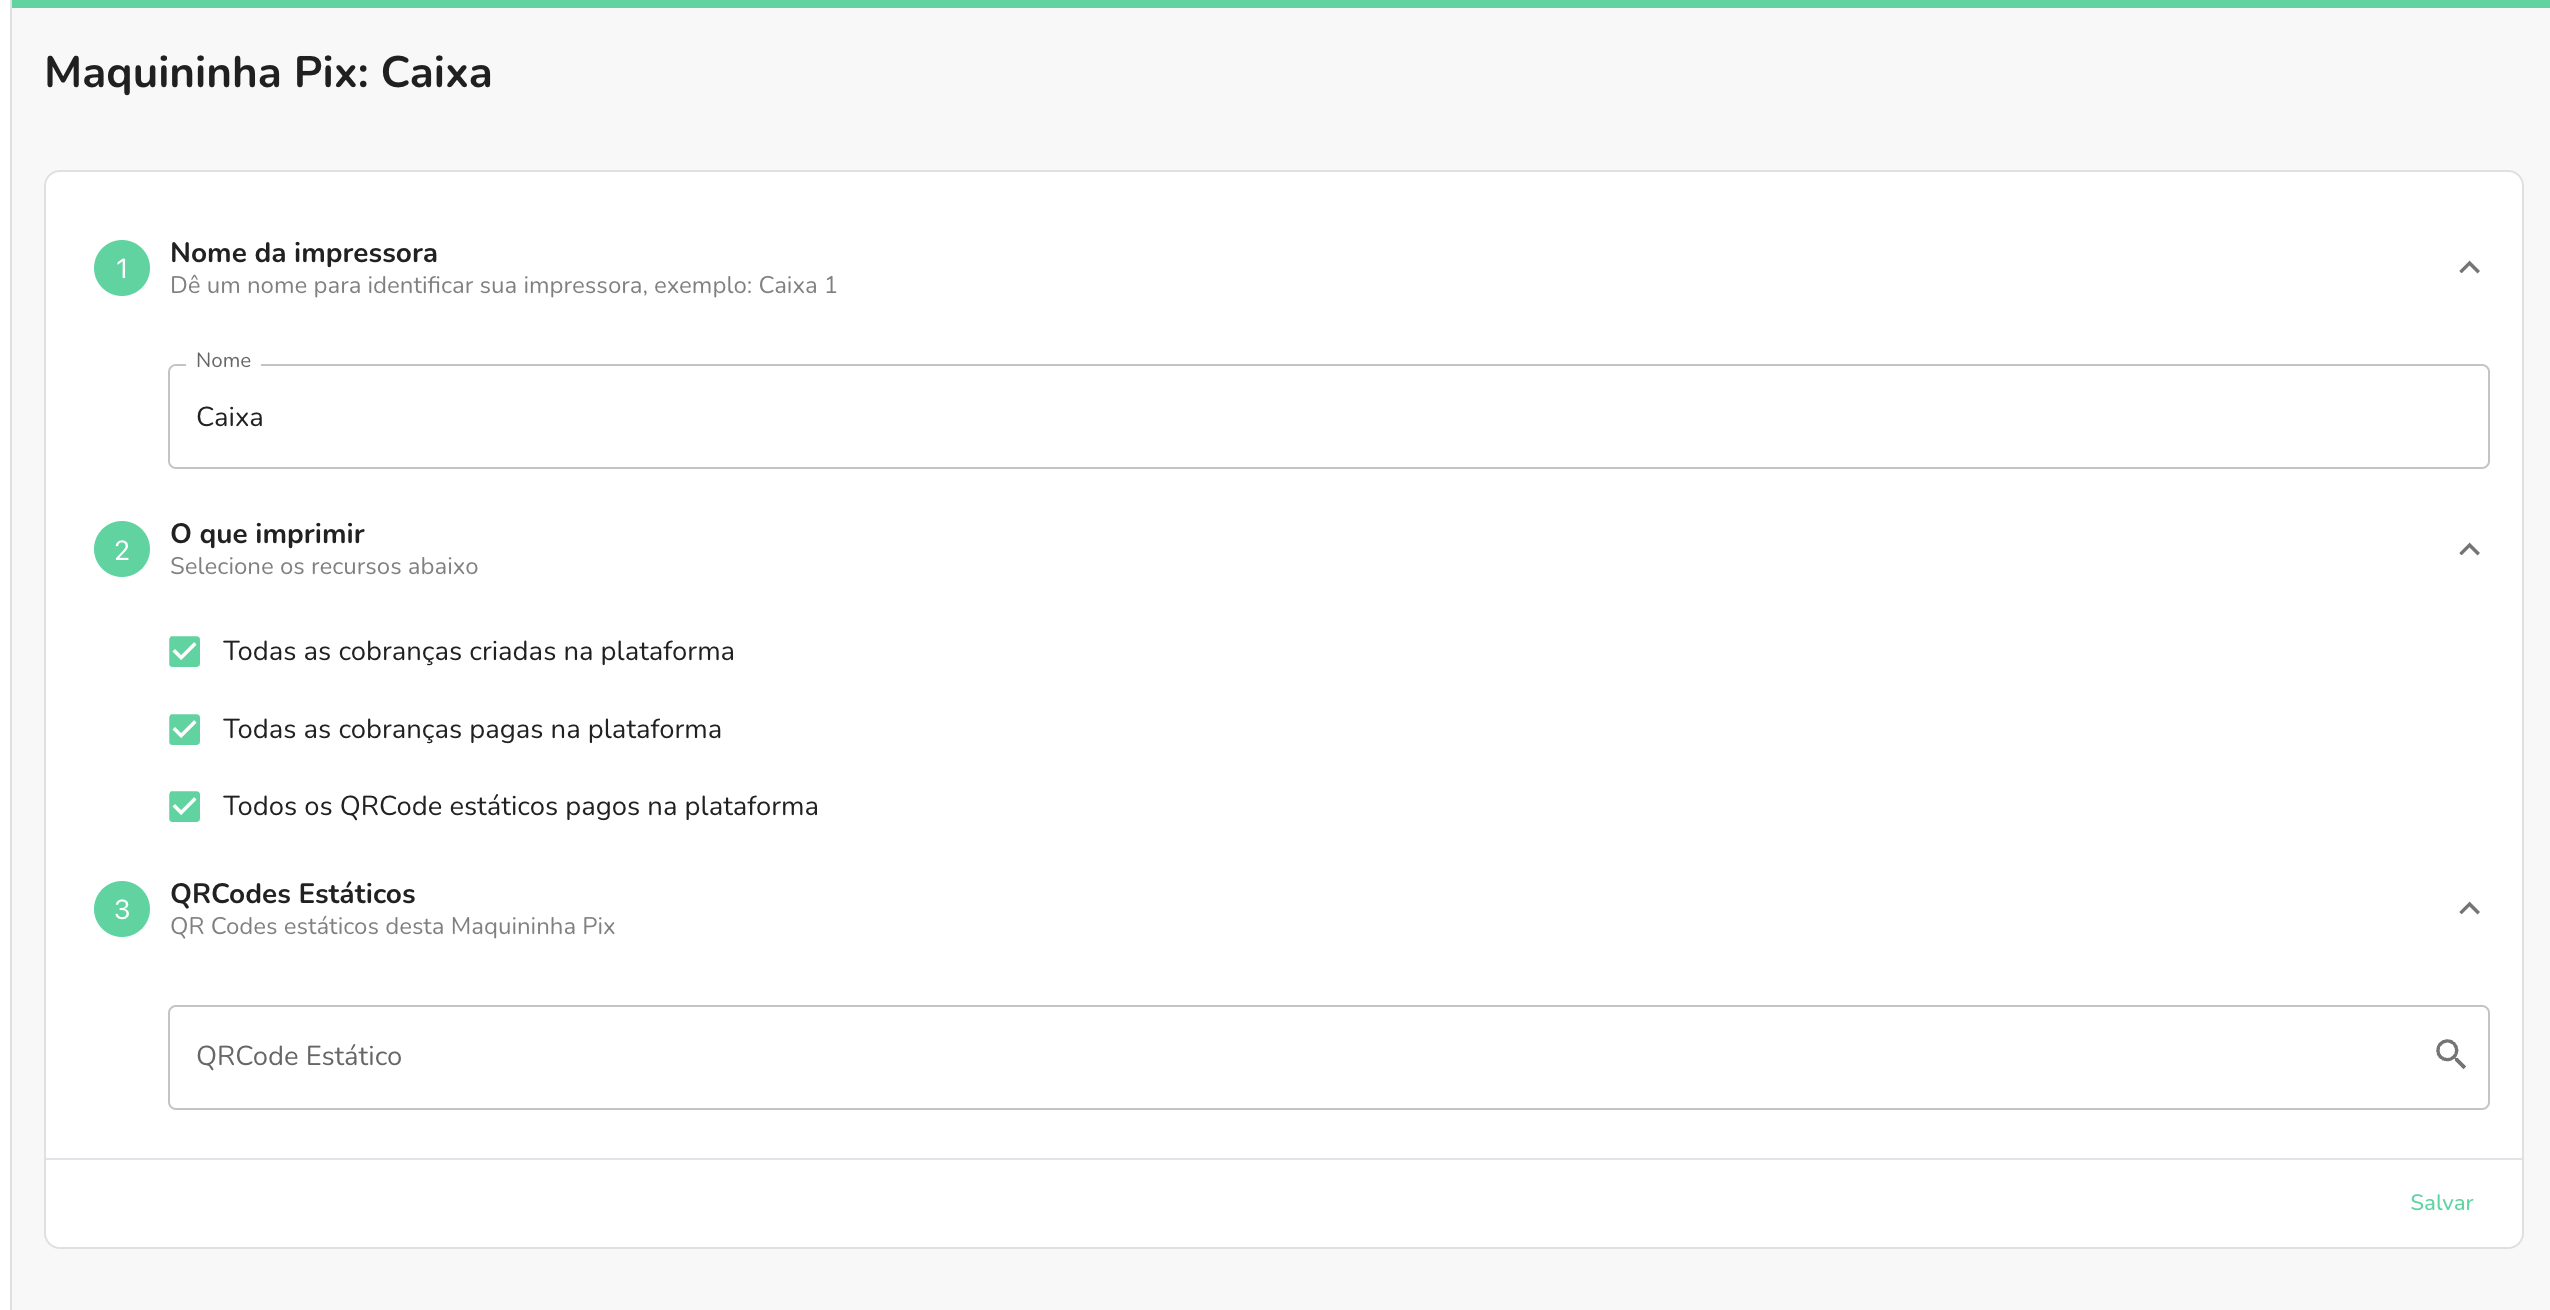Select the 'O que imprimir' heading
The image size is (2550, 1310).
(x=268, y=533)
